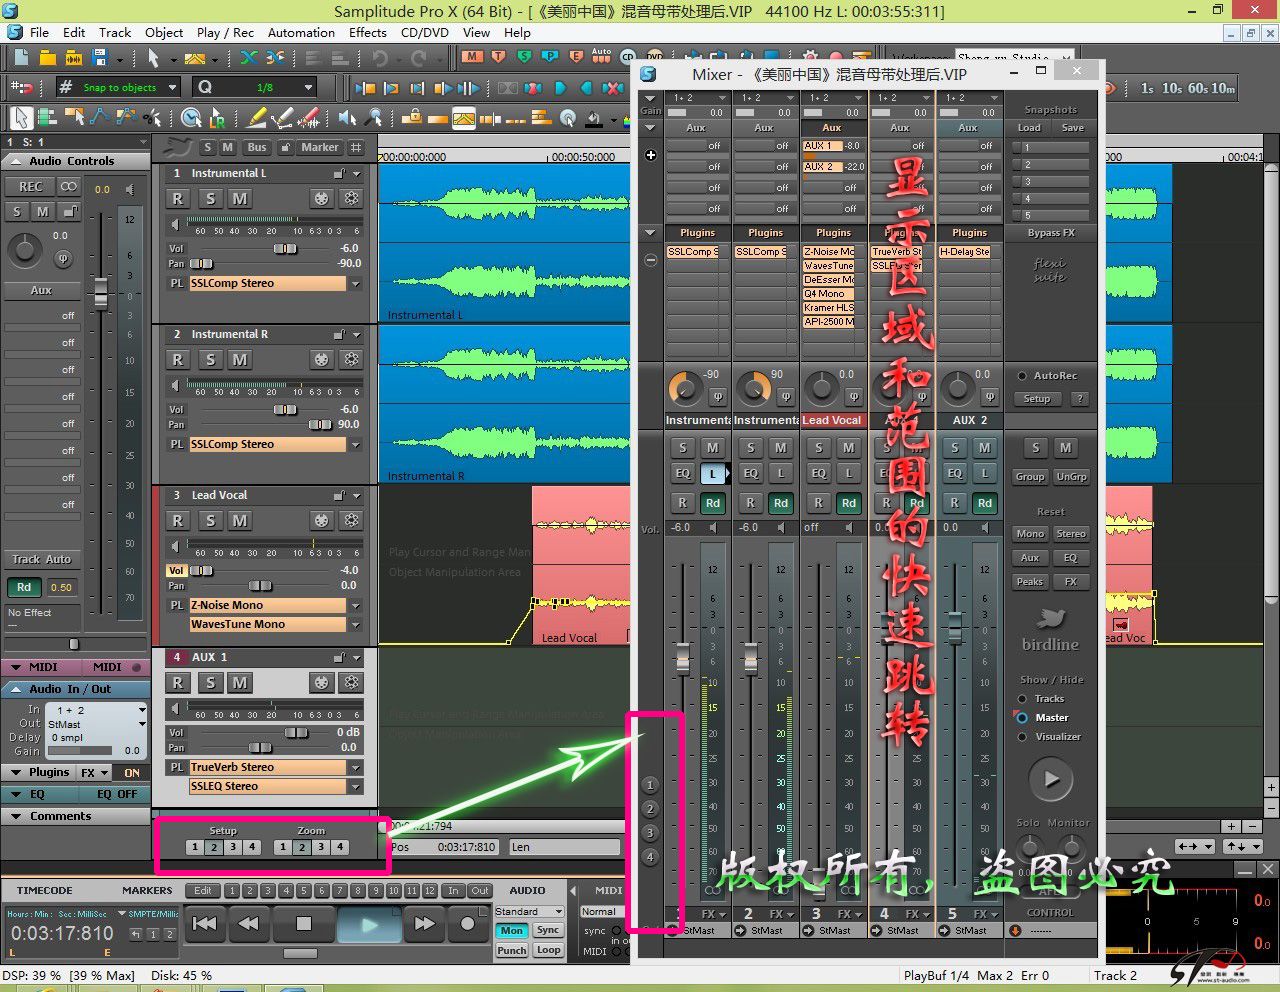Click the minus icon in the Mixer Plugins section

[651, 260]
